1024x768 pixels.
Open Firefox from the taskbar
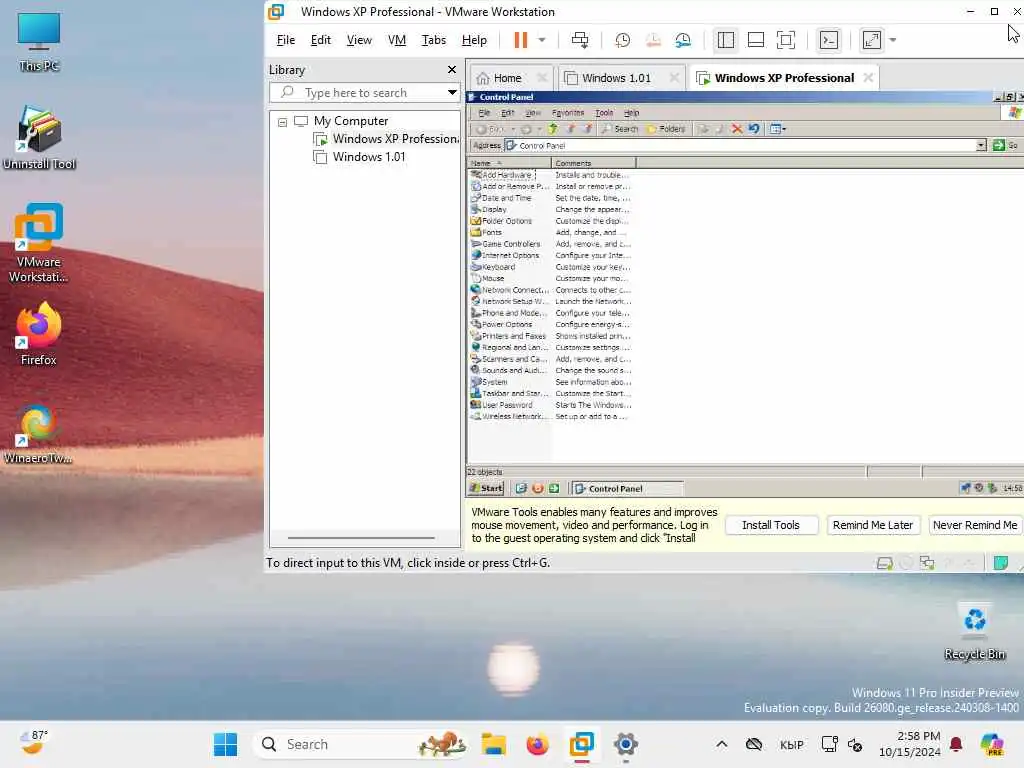click(537, 744)
